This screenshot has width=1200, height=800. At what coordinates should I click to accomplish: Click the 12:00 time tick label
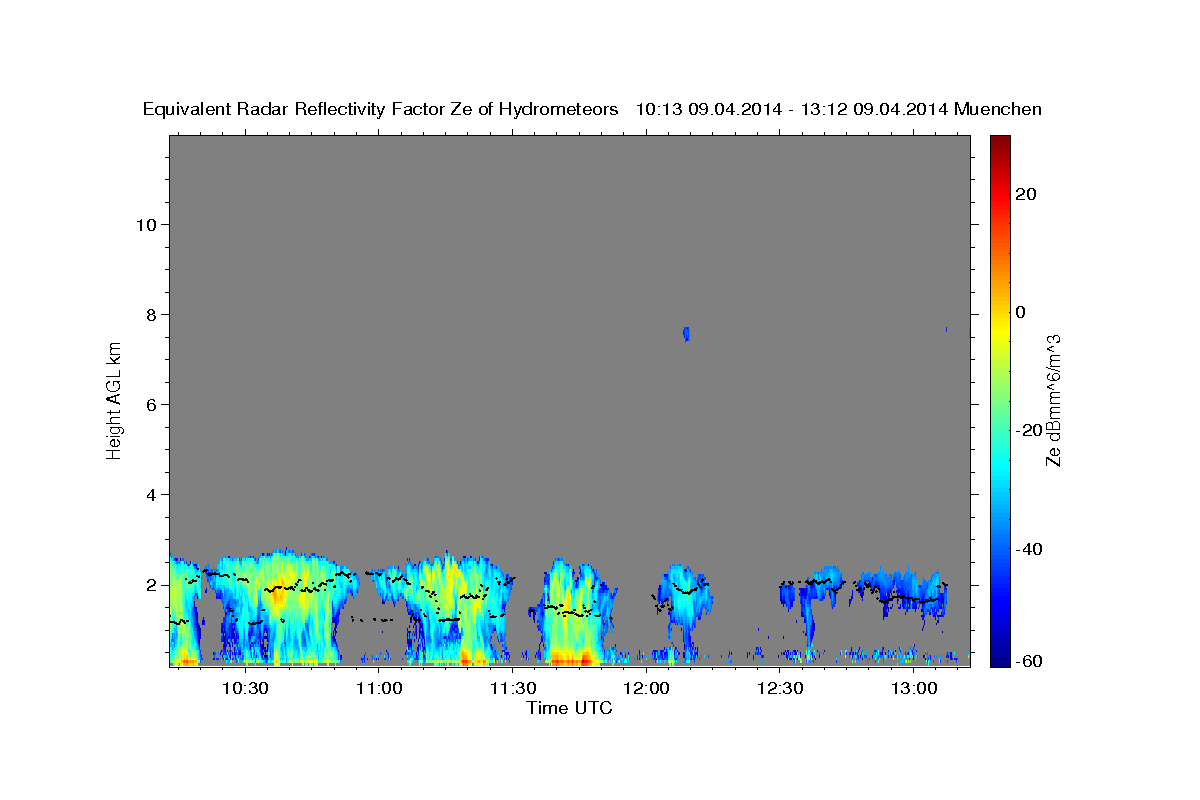(x=646, y=689)
